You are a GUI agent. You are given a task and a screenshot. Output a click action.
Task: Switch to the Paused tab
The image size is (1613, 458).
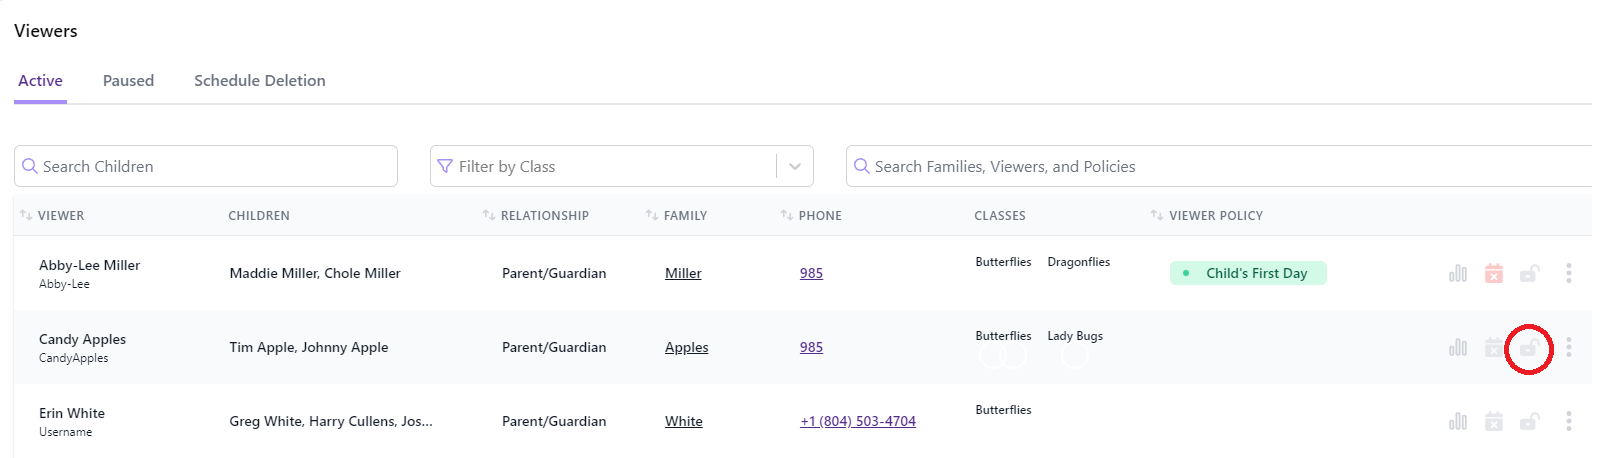coord(128,80)
